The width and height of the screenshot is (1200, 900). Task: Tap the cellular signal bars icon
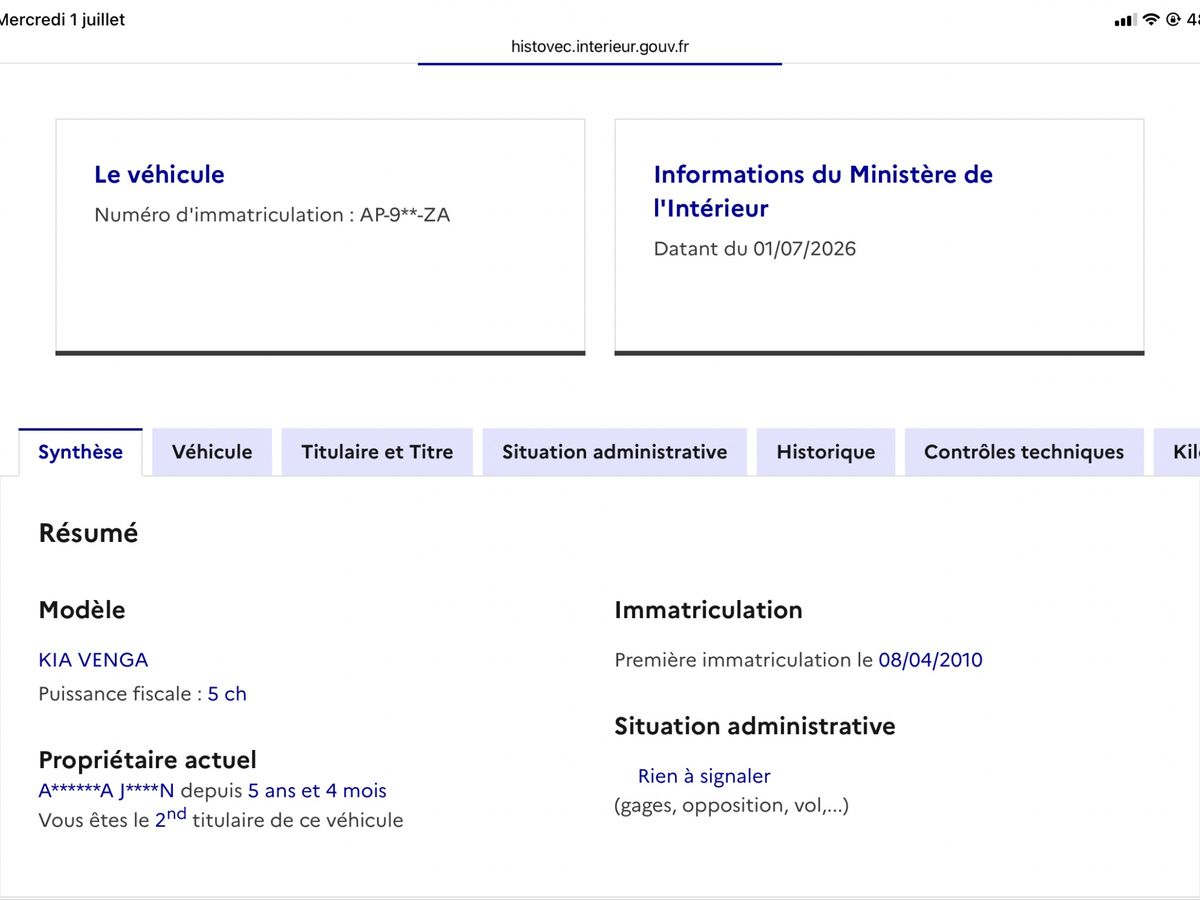pyautogui.click(x=1125, y=20)
